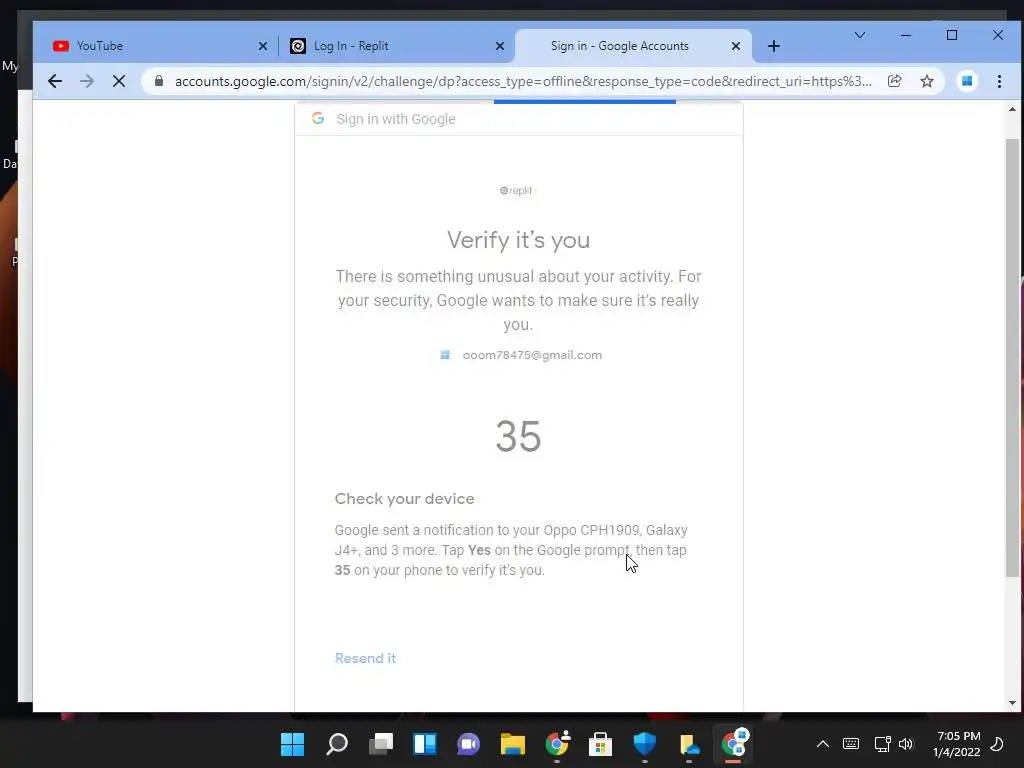Click the Resend it link
The height and width of the screenshot is (768, 1024).
[365, 658]
